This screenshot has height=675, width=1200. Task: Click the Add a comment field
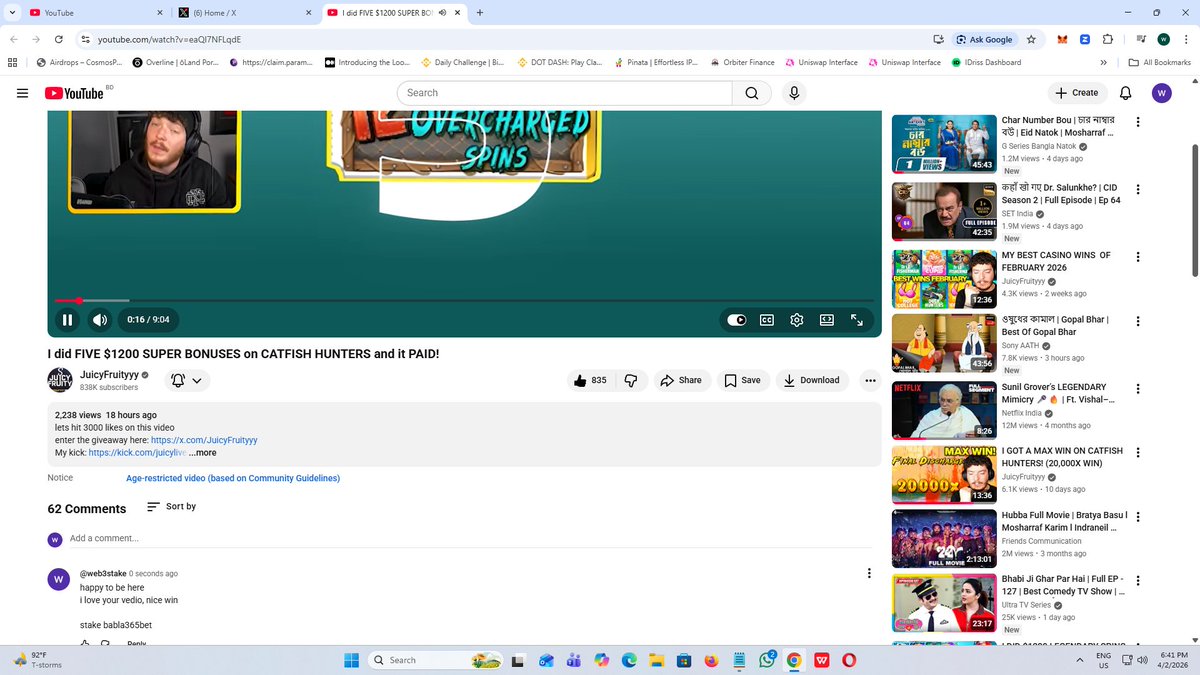pos(470,538)
